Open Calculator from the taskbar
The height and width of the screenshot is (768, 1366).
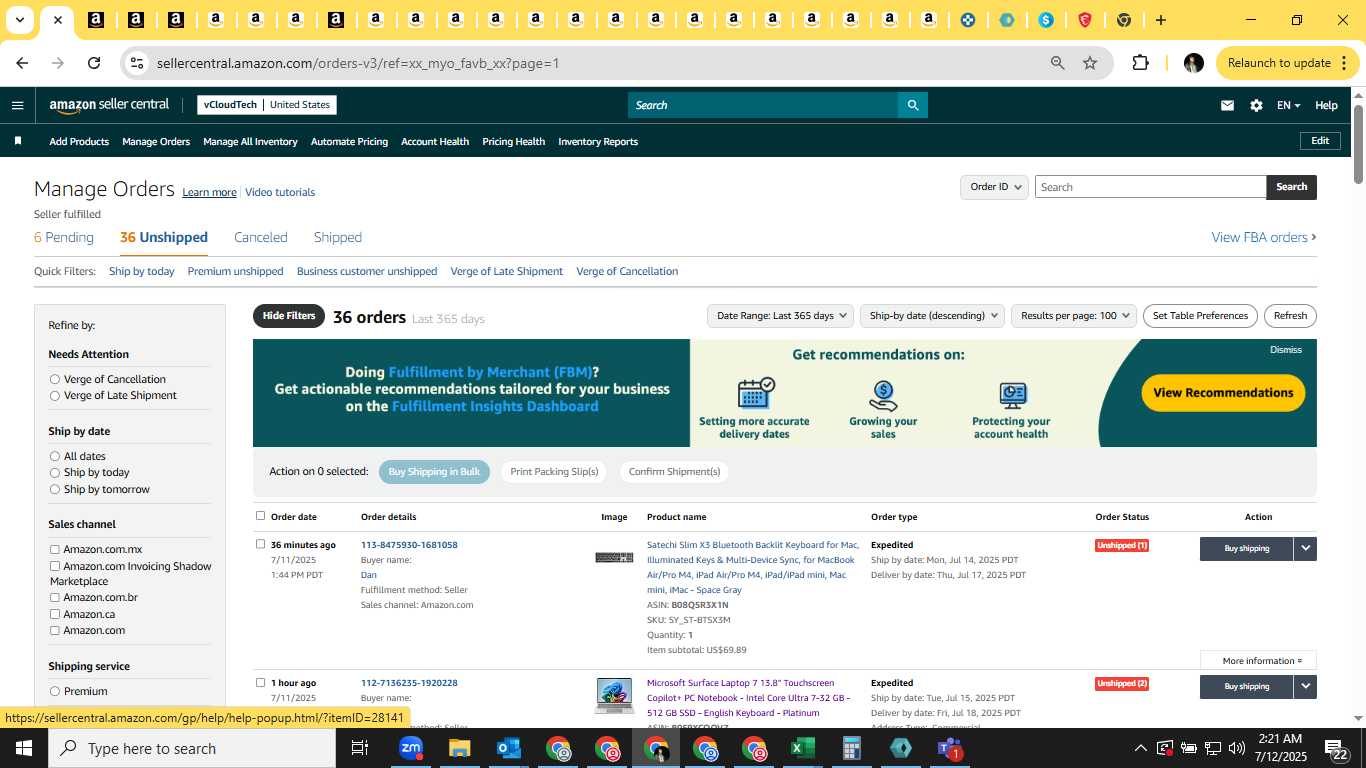[852, 748]
